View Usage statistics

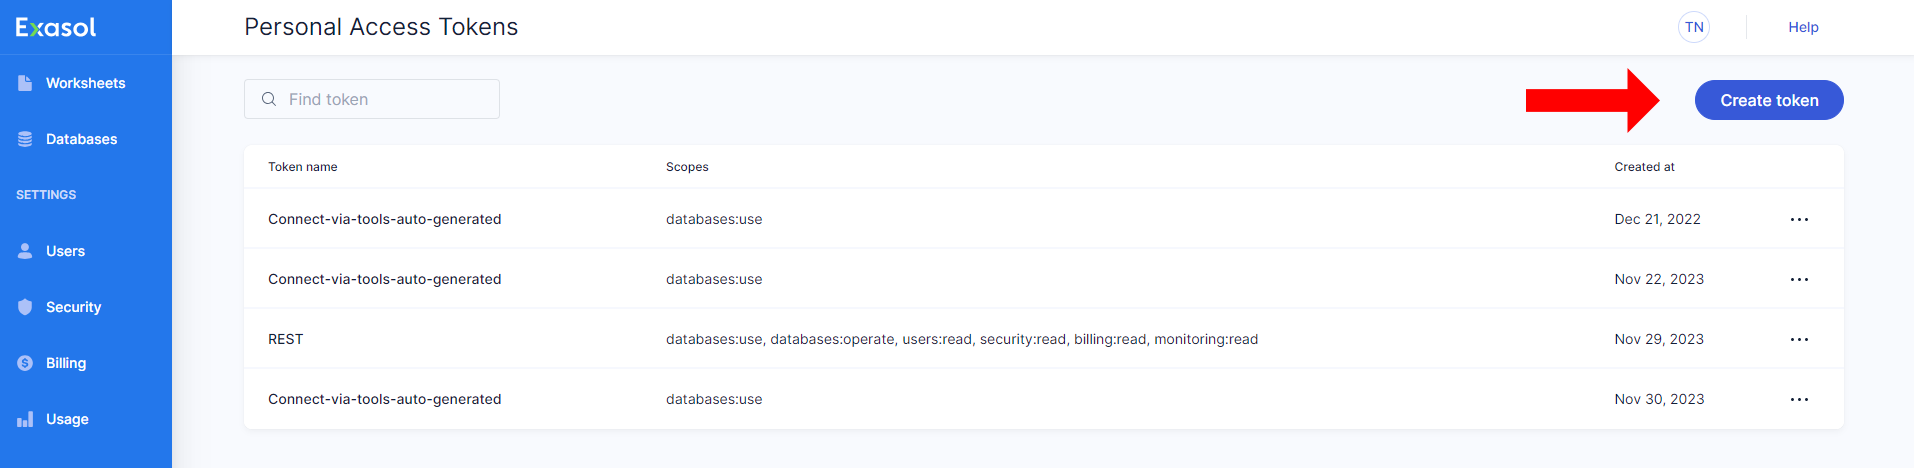click(x=67, y=419)
